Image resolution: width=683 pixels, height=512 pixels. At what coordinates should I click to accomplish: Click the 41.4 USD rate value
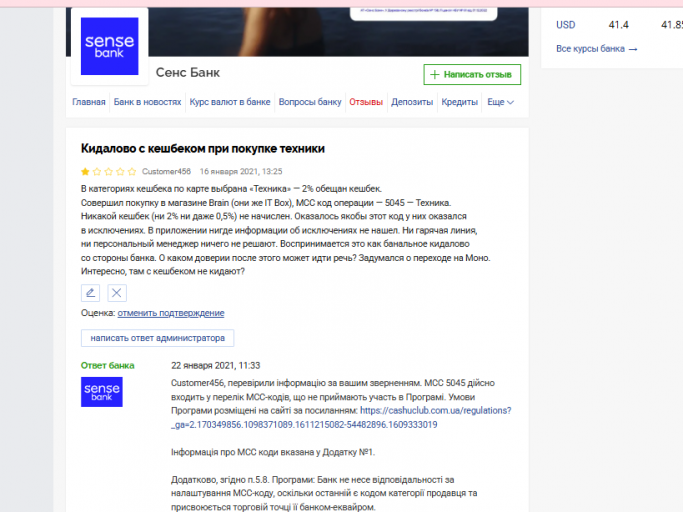[x=619, y=25]
